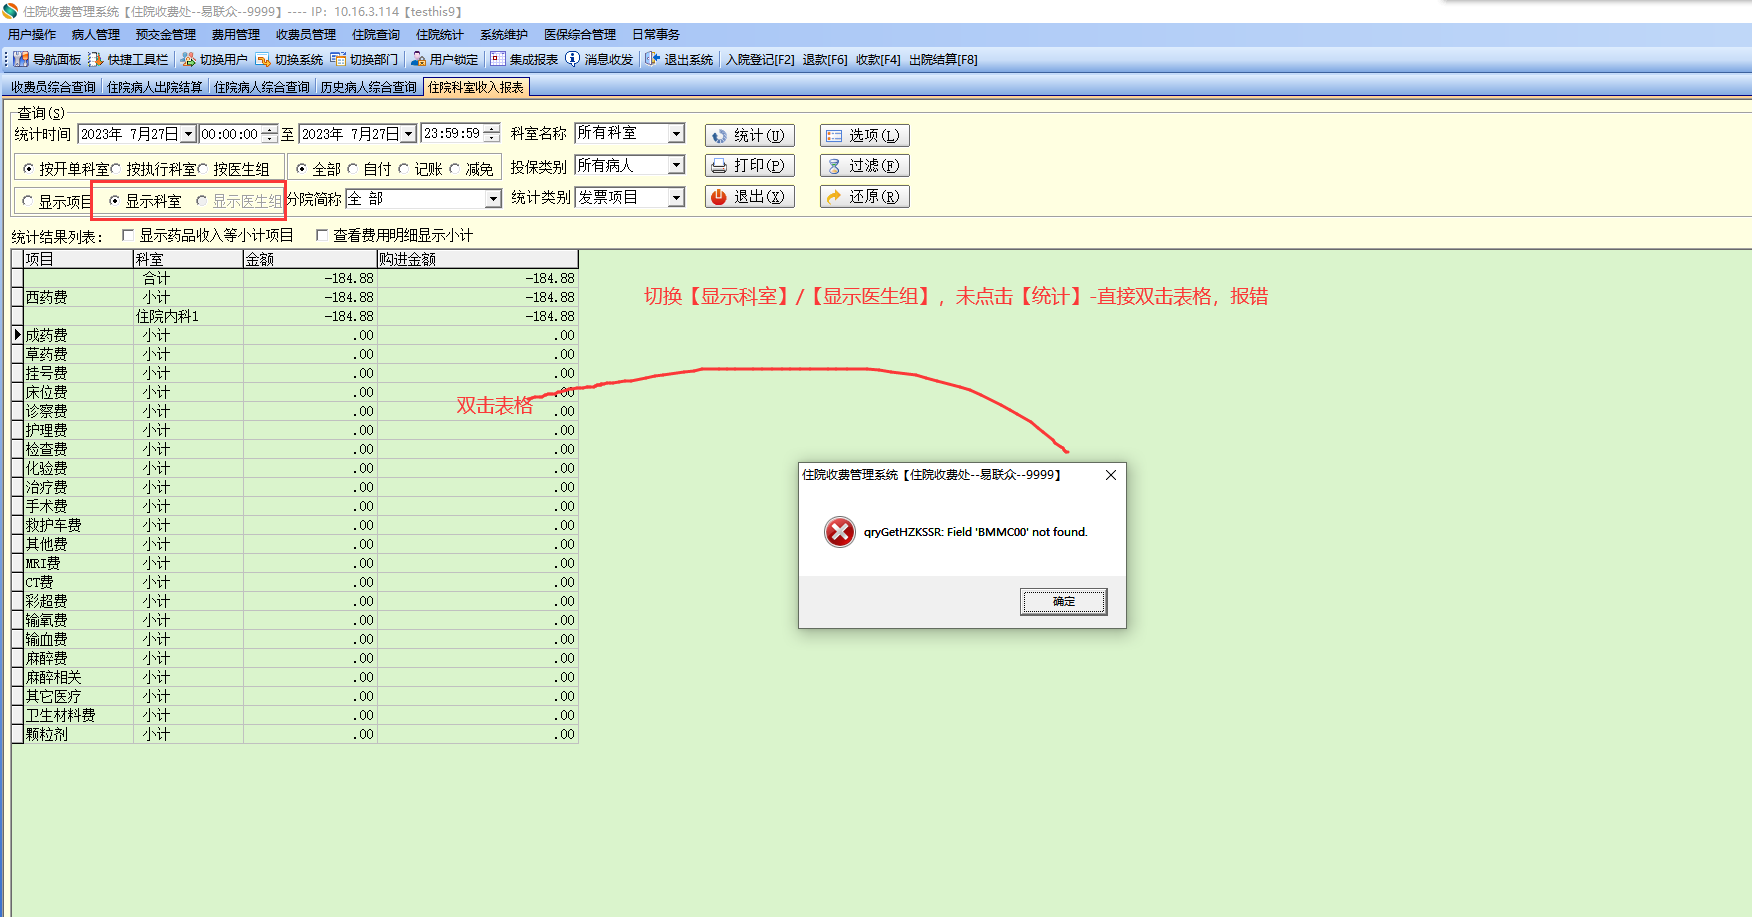This screenshot has height=917, width=1752.
Task: Open the 预交金管理 menu
Action: [x=166, y=35]
